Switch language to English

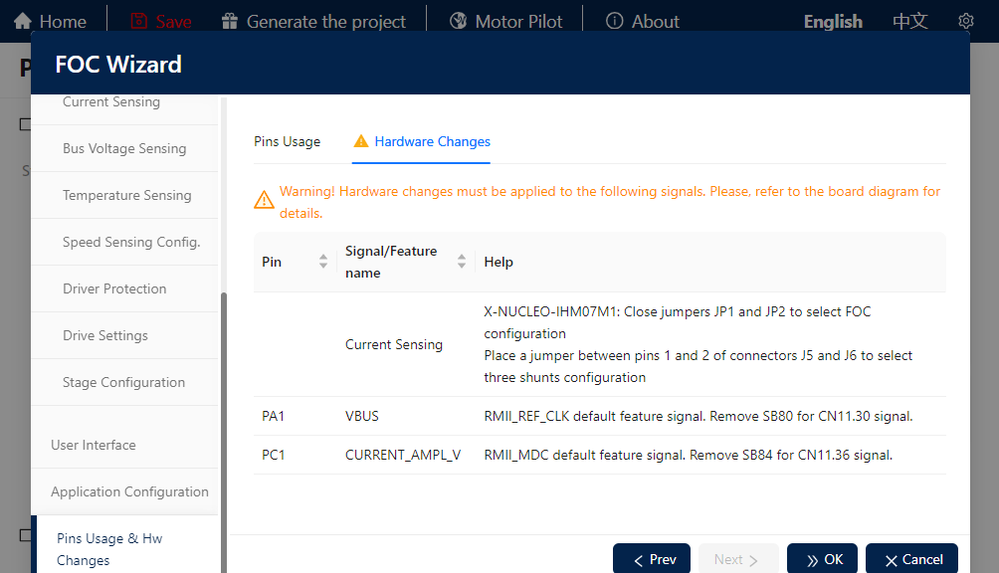pos(833,21)
